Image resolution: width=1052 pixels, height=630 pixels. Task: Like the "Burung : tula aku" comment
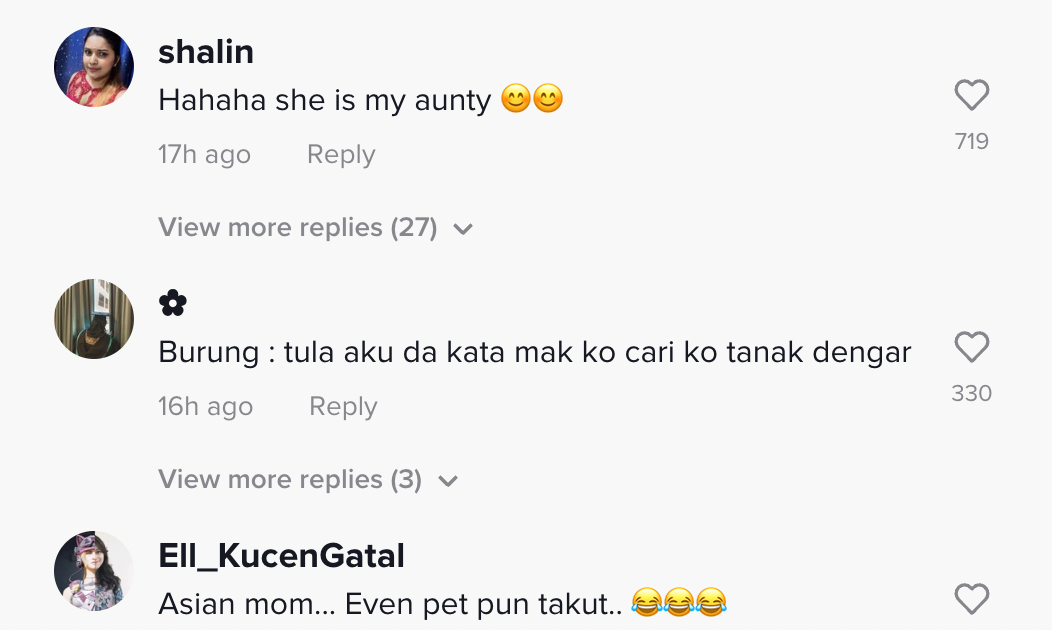pyautogui.click(x=971, y=348)
